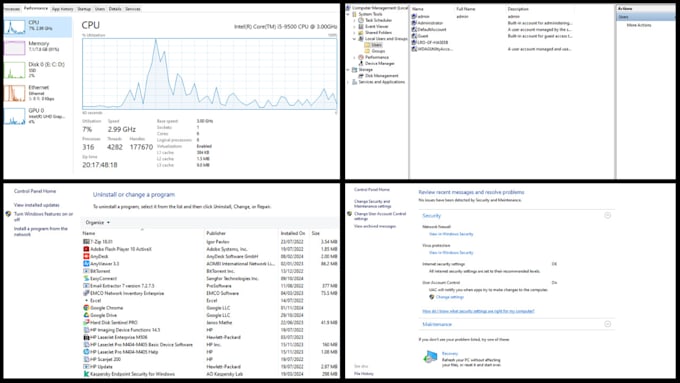
Task: Open the Memory performance graph thumbnail
Action: click(15, 48)
